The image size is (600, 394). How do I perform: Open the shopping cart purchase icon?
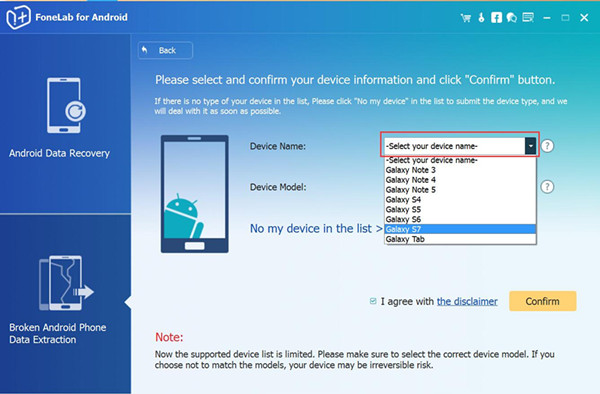point(466,18)
